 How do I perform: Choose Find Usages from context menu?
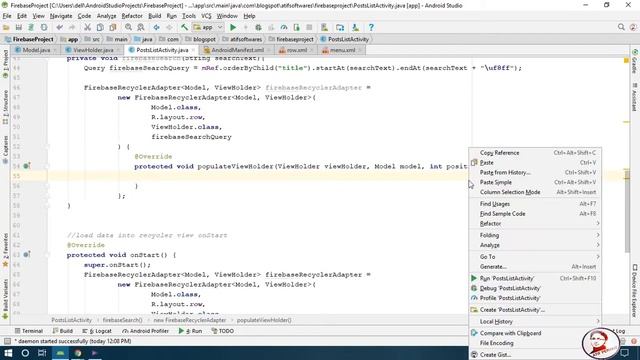535,204
